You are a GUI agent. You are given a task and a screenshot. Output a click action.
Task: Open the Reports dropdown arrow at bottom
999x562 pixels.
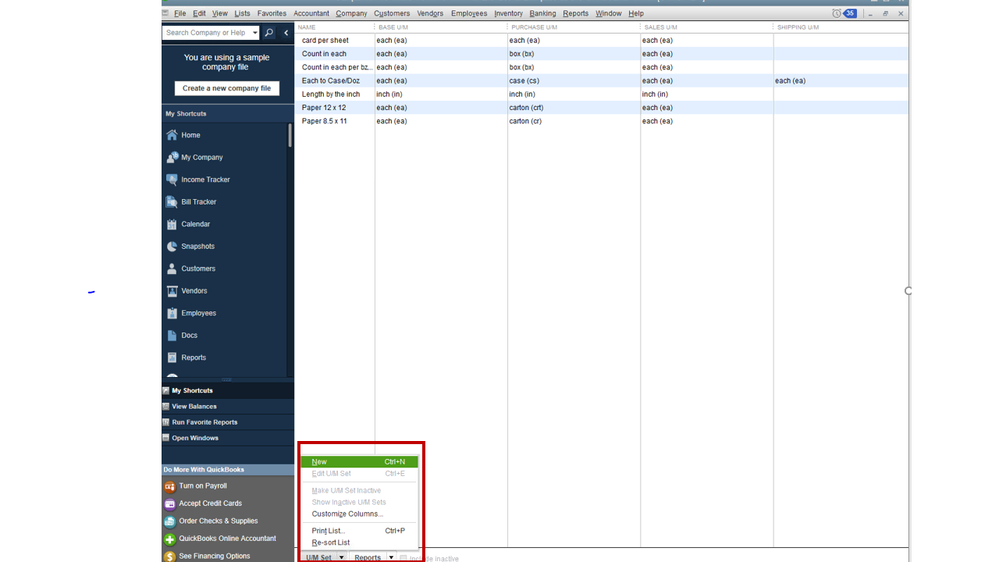click(x=391, y=558)
